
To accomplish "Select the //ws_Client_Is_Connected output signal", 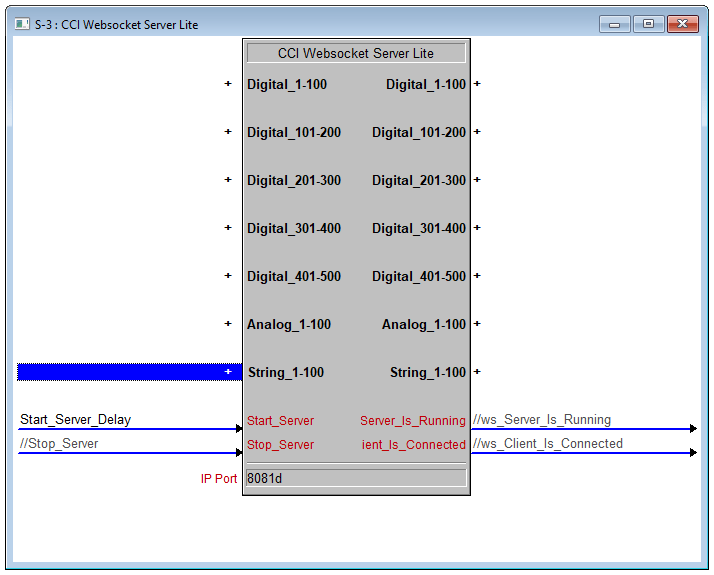I will (x=548, y=444).
